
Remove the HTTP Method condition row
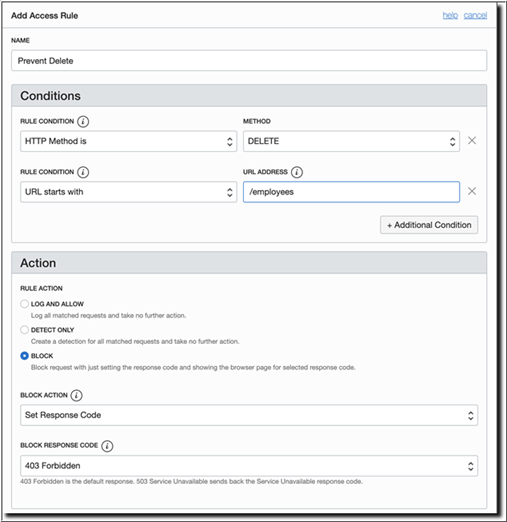[x=472, y=141]
